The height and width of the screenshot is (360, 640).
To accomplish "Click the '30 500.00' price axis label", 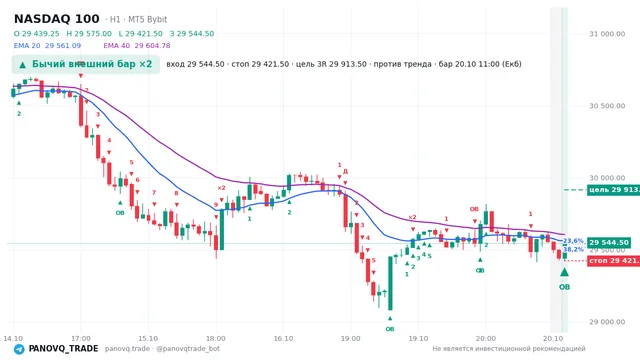I will point(607,106).
